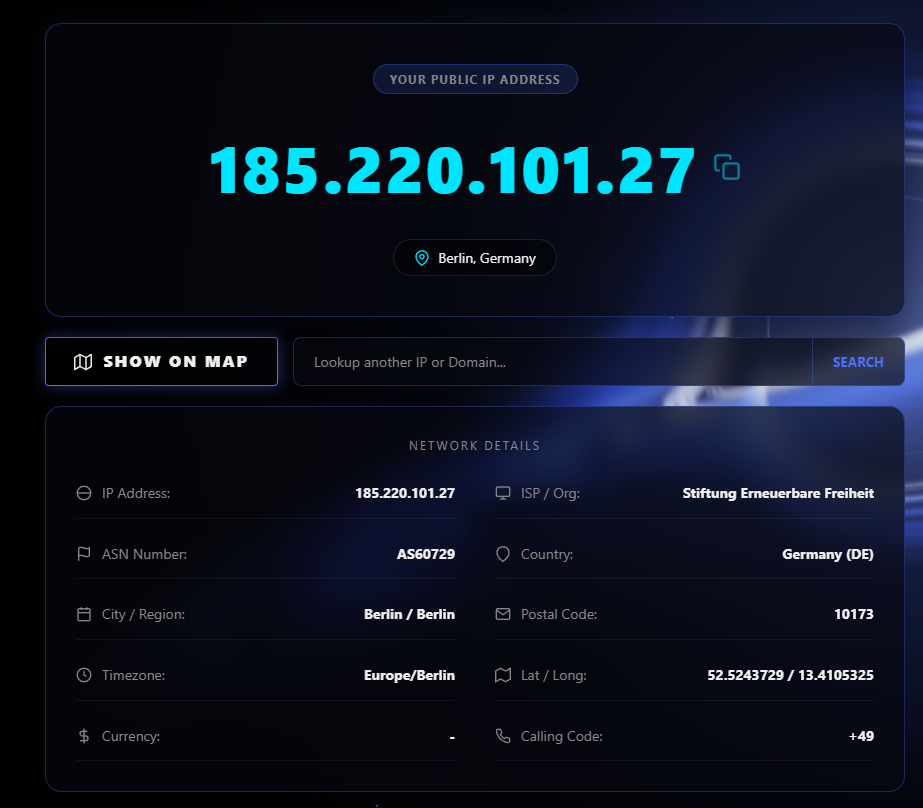The image size is (923, 808).
Task: Click the Currency label
Action: click(131, 736)
